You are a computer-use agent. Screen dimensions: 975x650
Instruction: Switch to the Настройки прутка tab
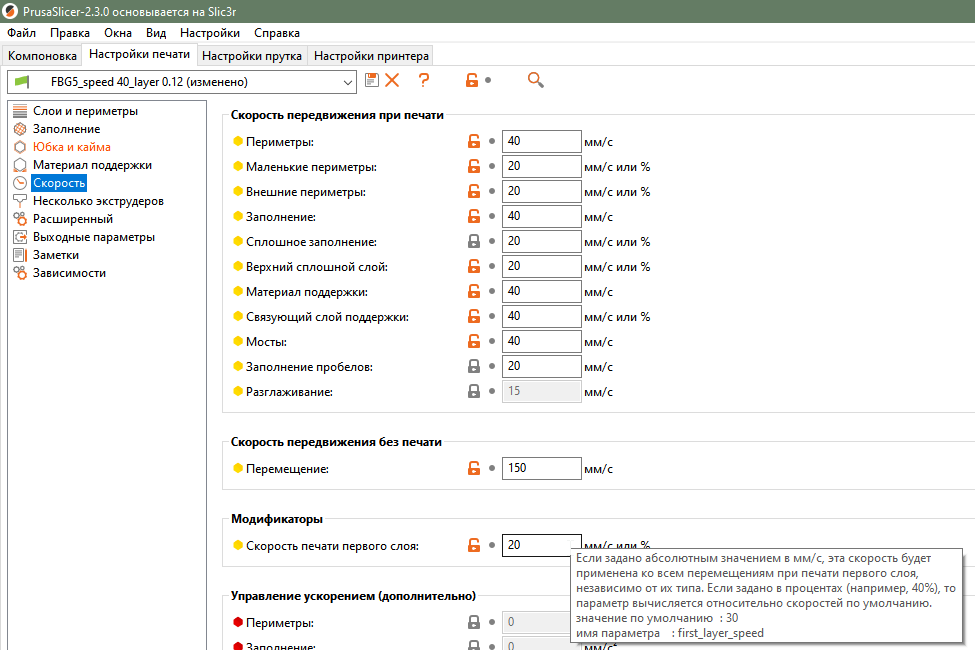click(252, 56)
